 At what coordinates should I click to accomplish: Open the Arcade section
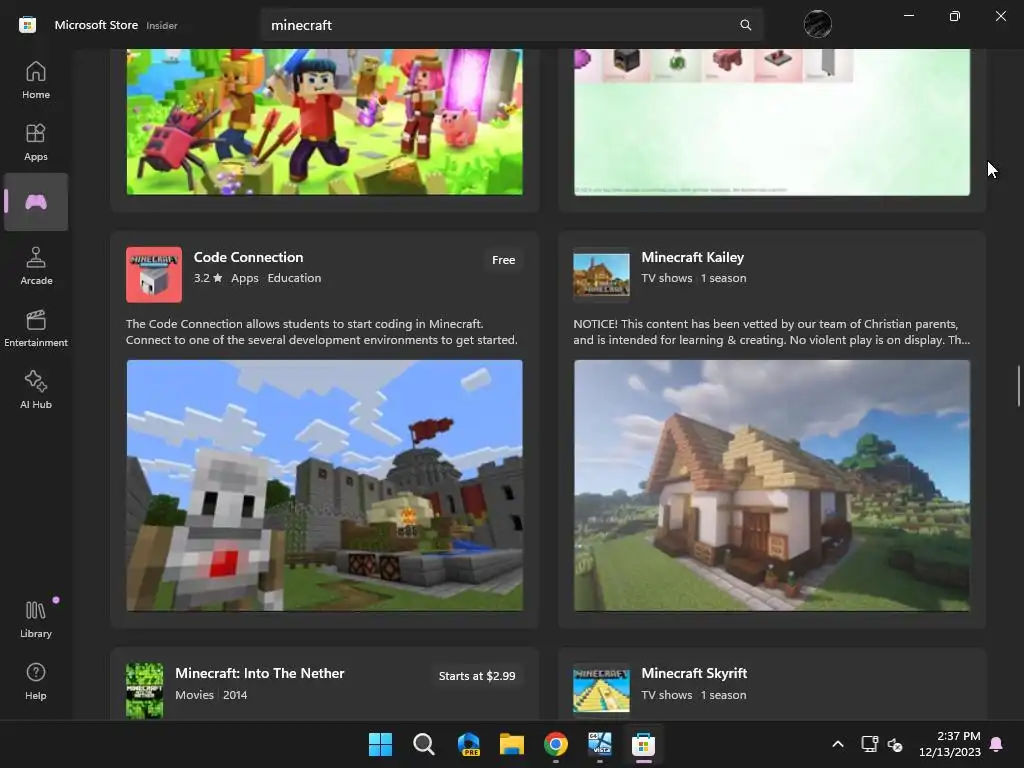[36, 266]
